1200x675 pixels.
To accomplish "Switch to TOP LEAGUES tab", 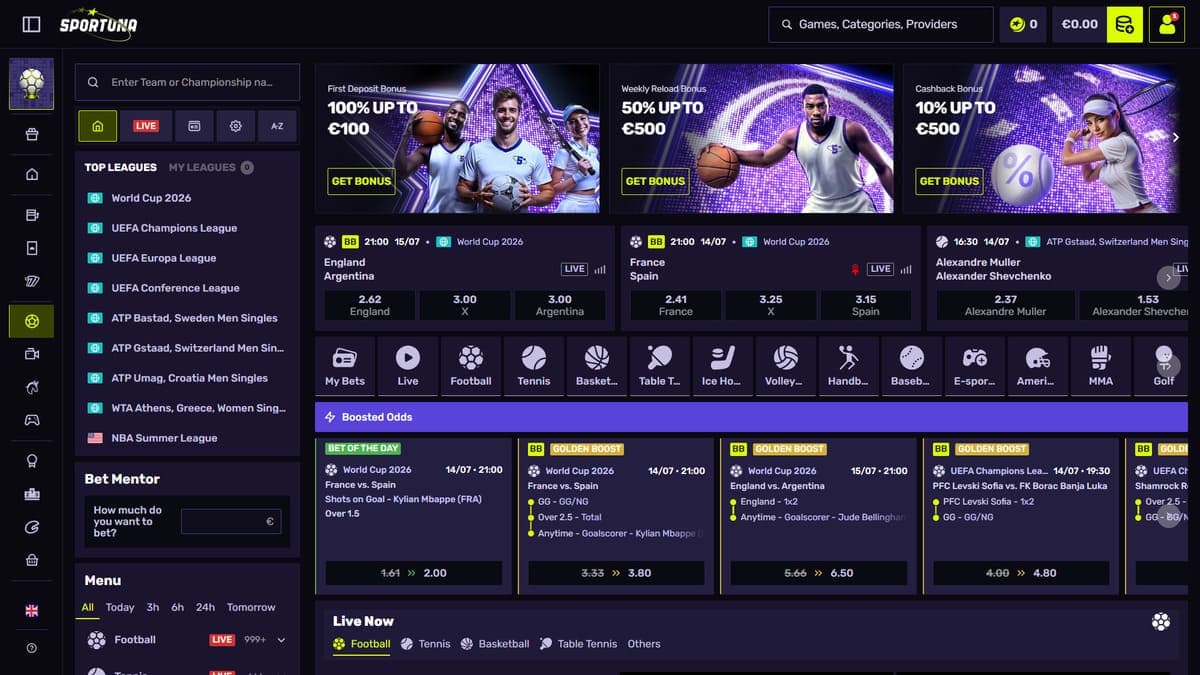I will (120, 167).
